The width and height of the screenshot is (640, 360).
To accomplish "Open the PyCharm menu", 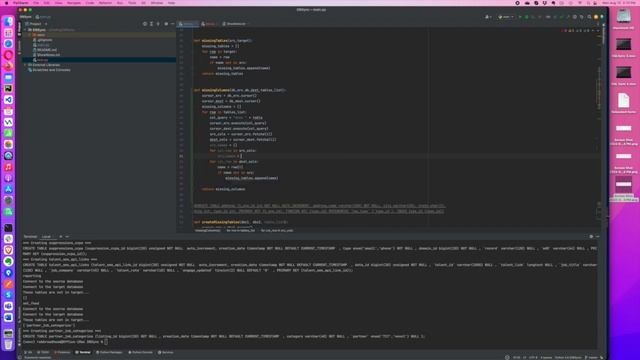I will click(x=21, y=3).
